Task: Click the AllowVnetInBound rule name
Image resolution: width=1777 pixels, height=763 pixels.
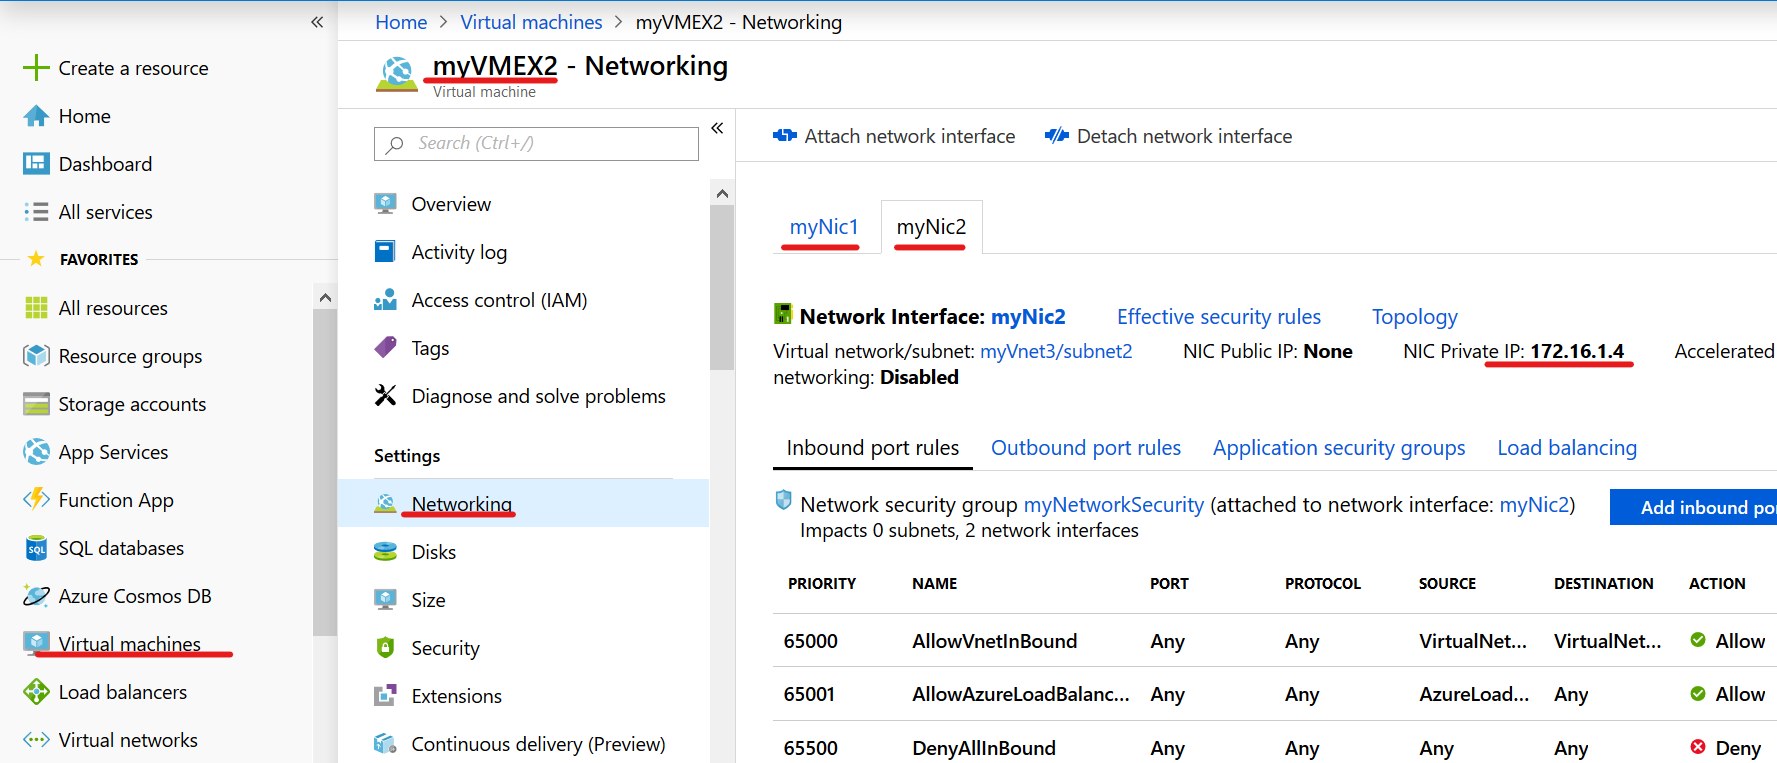Action: point(995,641)
